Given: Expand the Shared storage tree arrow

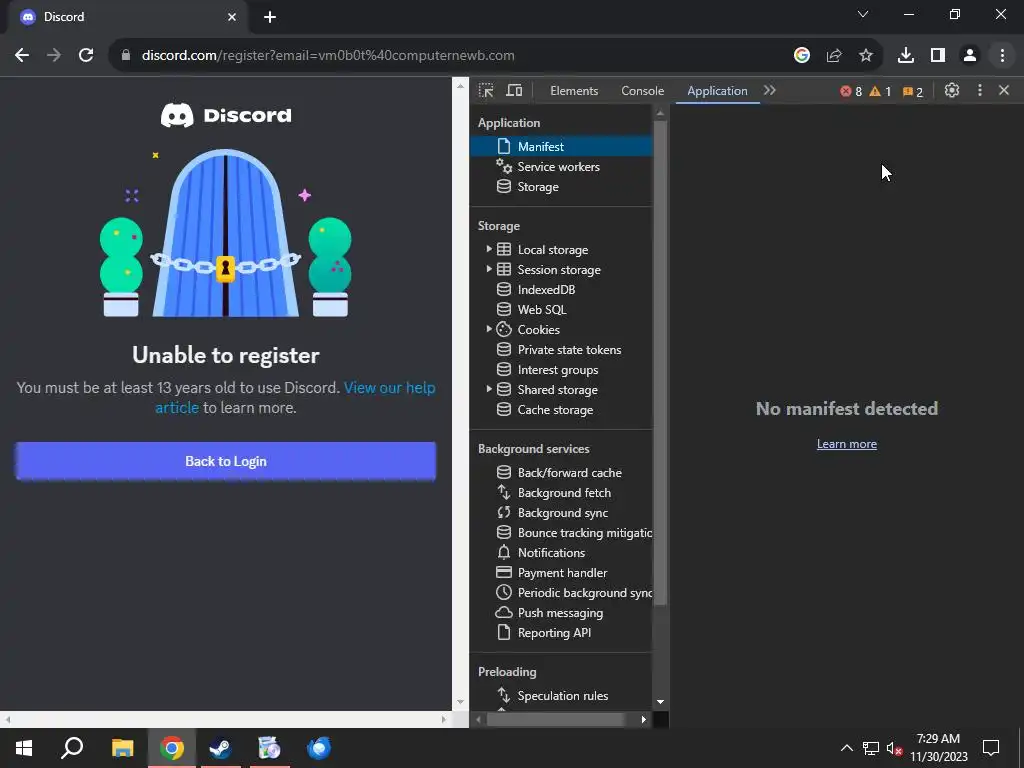Looking at the screenshot, I should point(488,389).
